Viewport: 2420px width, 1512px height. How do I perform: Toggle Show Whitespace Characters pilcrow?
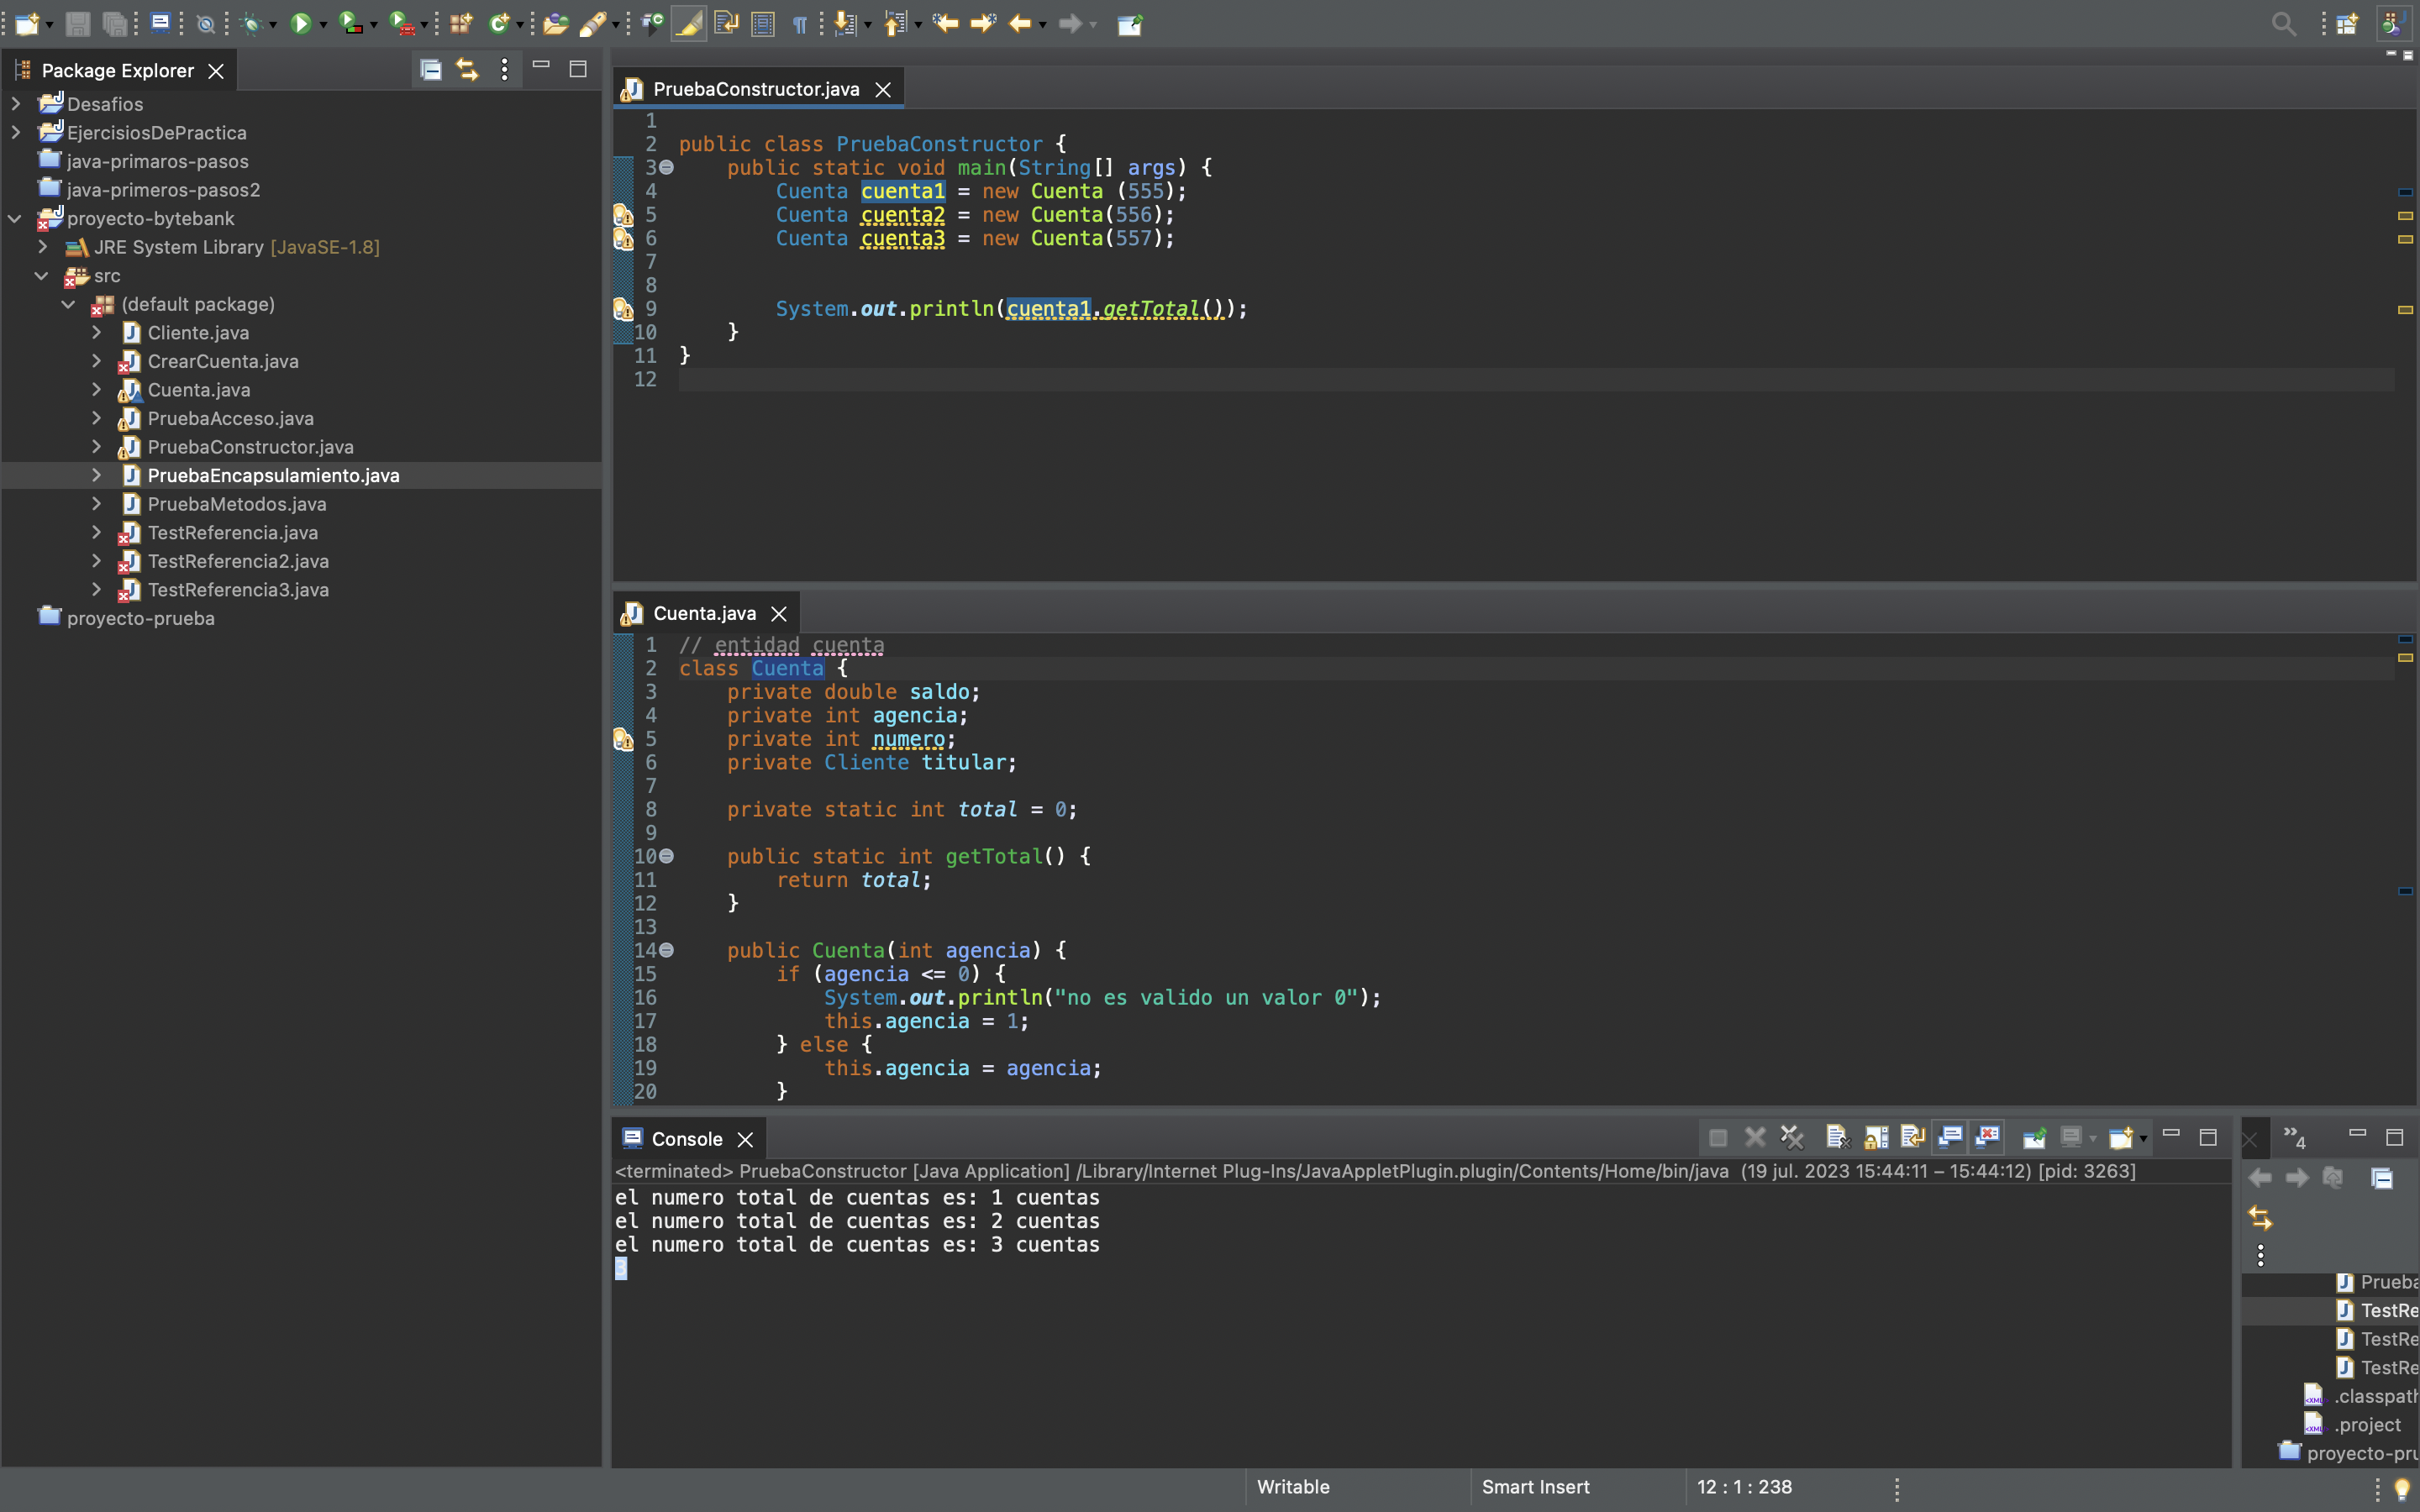click(x=800, y=24)
